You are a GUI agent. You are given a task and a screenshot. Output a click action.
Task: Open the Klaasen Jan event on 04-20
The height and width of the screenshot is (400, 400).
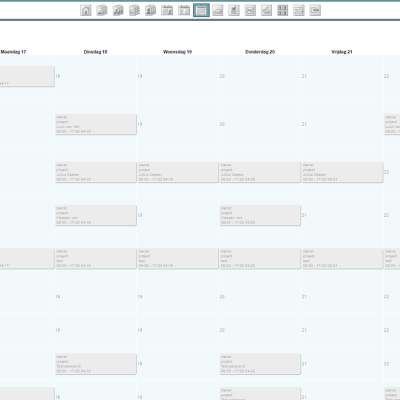260,215
